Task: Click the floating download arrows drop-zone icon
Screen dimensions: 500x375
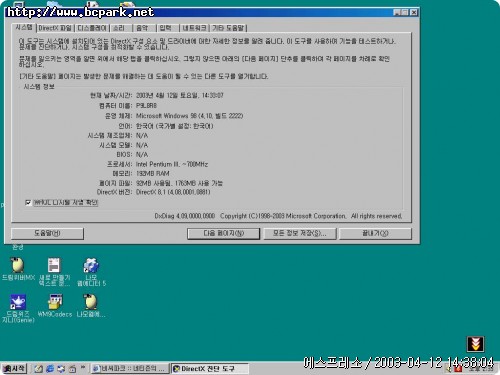Action: pyautogui.click(x=475, y=344)
